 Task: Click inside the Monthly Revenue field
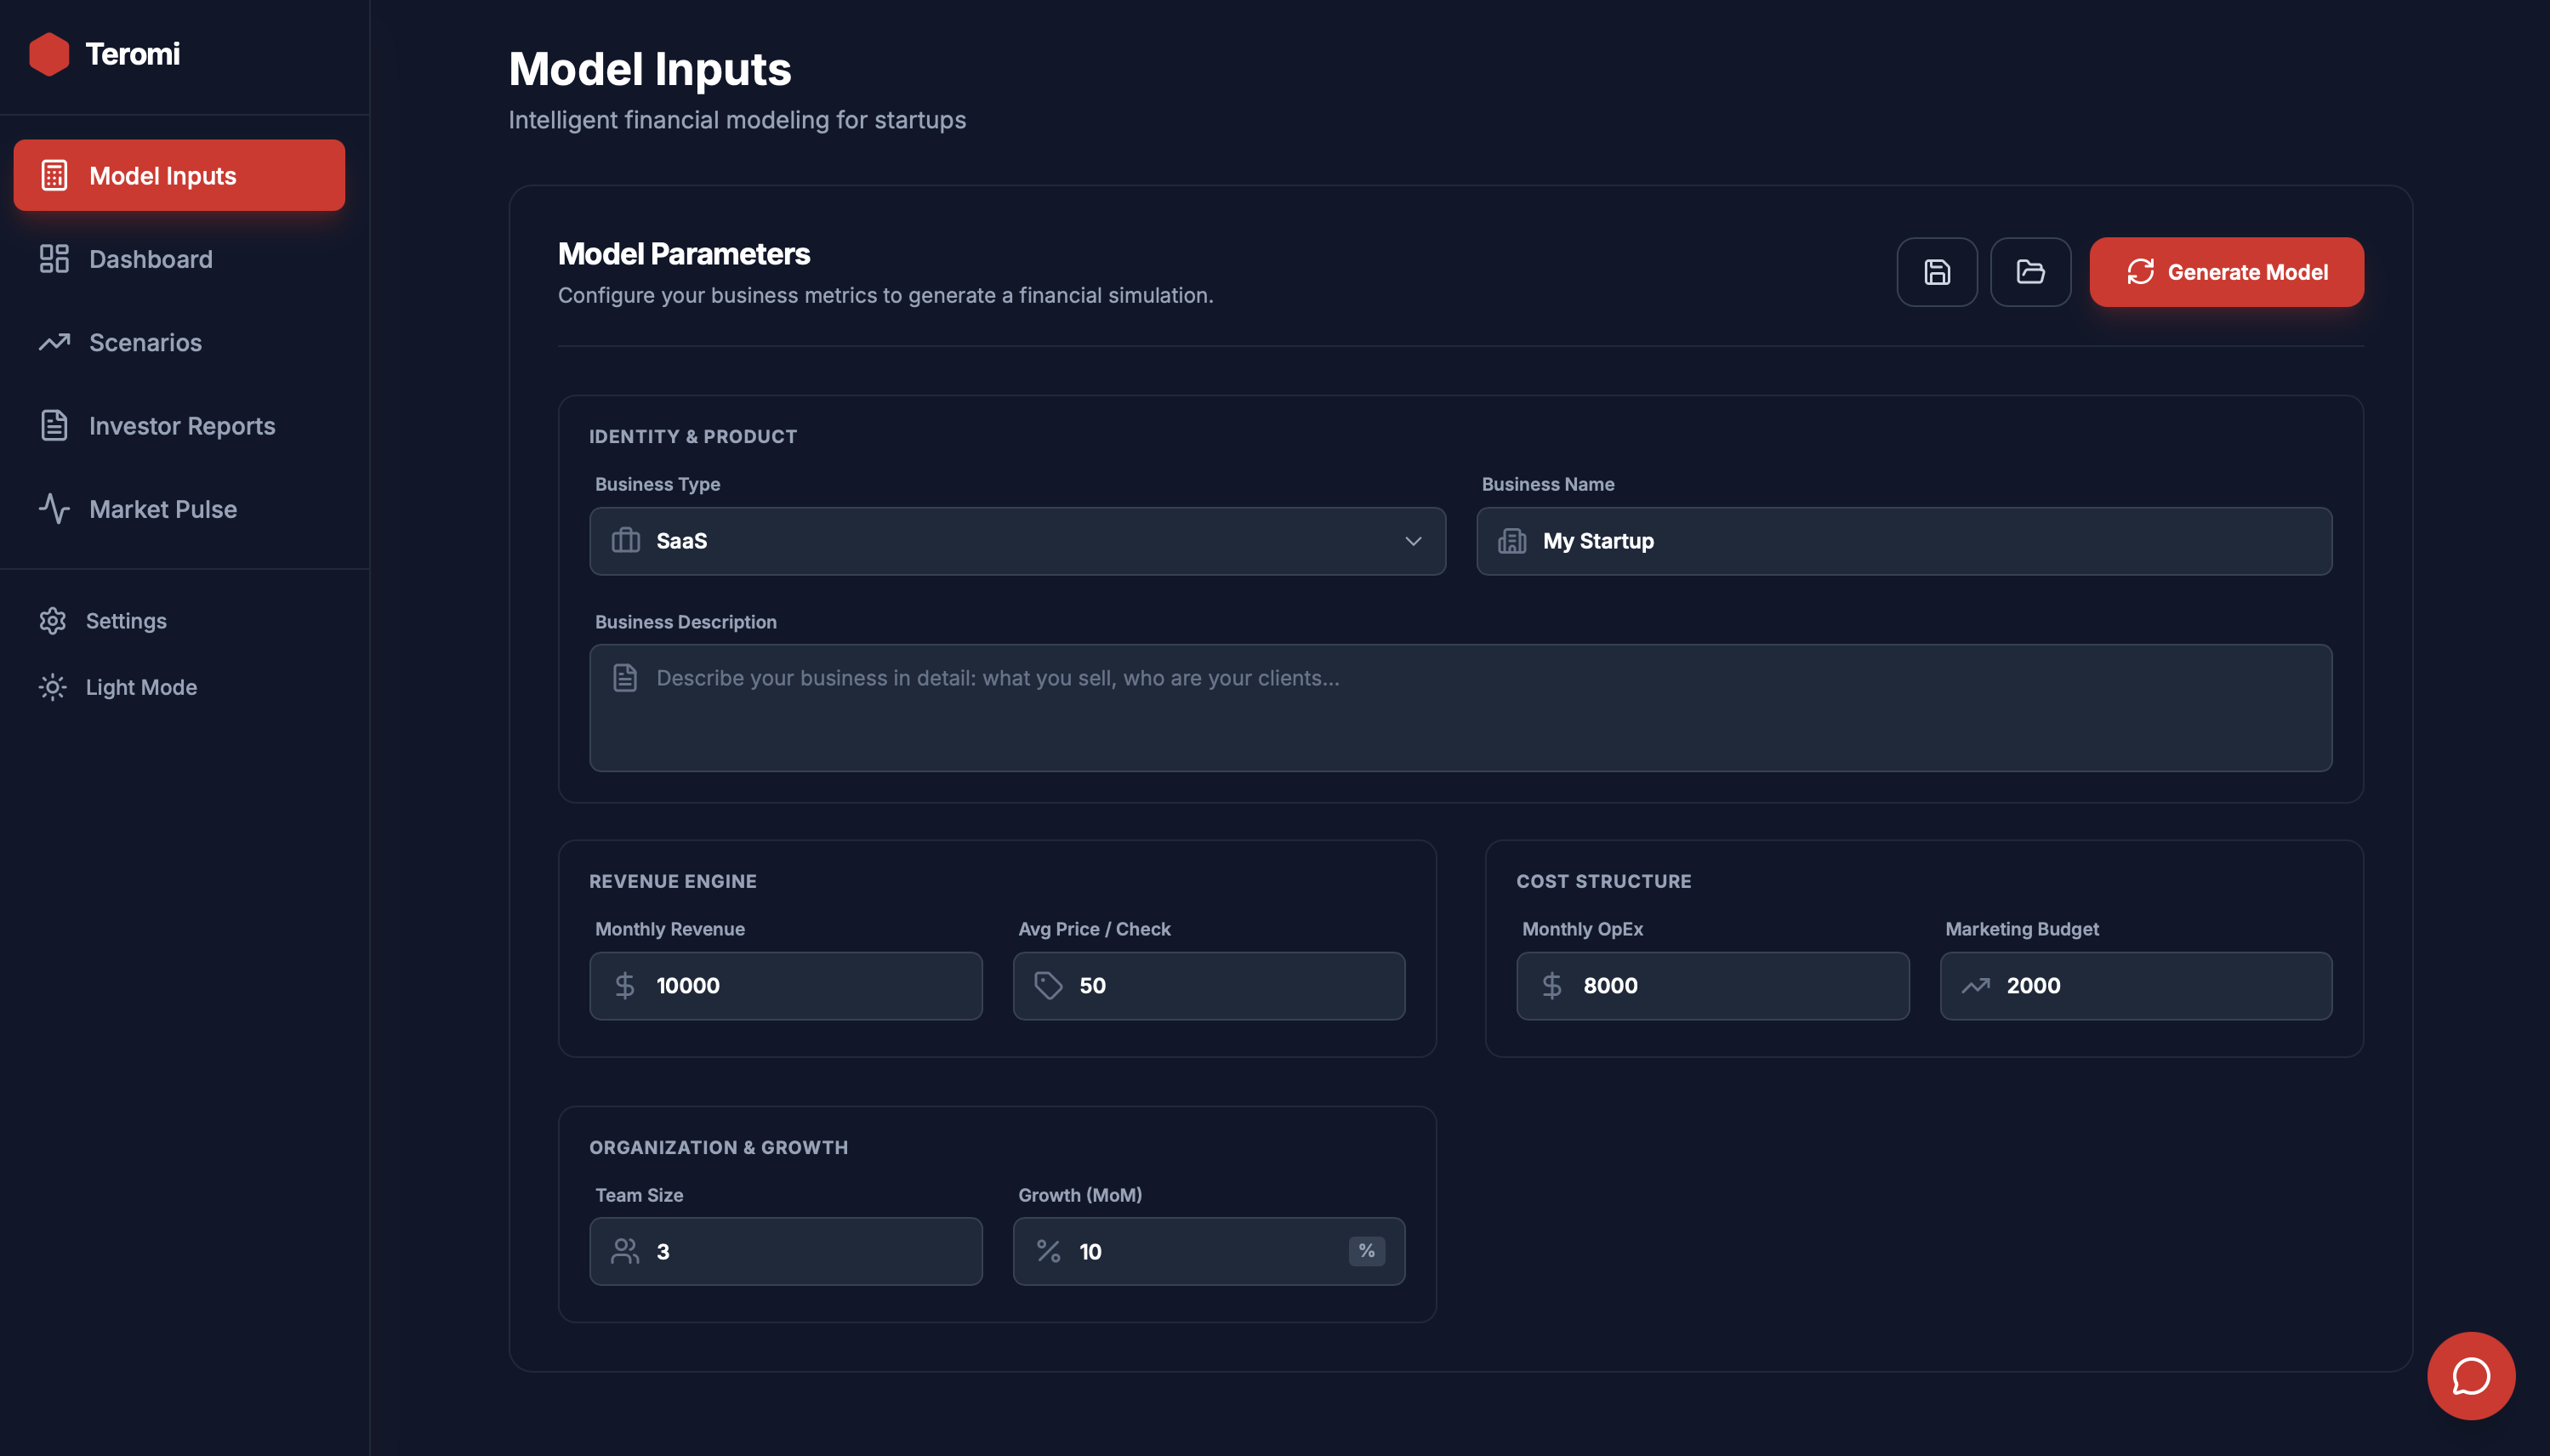point(785,985)
